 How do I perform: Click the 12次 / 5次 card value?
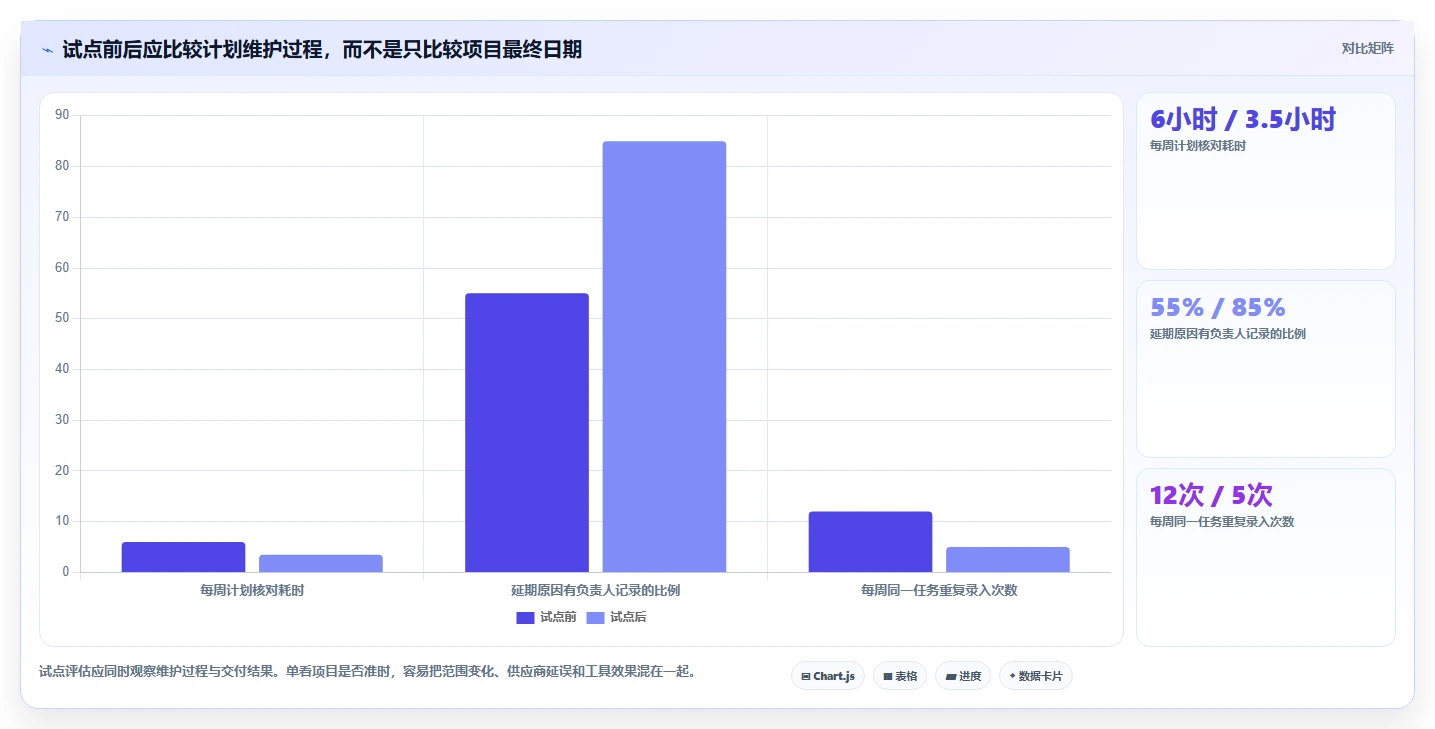pyautogui.click(x=1211, y=495)
